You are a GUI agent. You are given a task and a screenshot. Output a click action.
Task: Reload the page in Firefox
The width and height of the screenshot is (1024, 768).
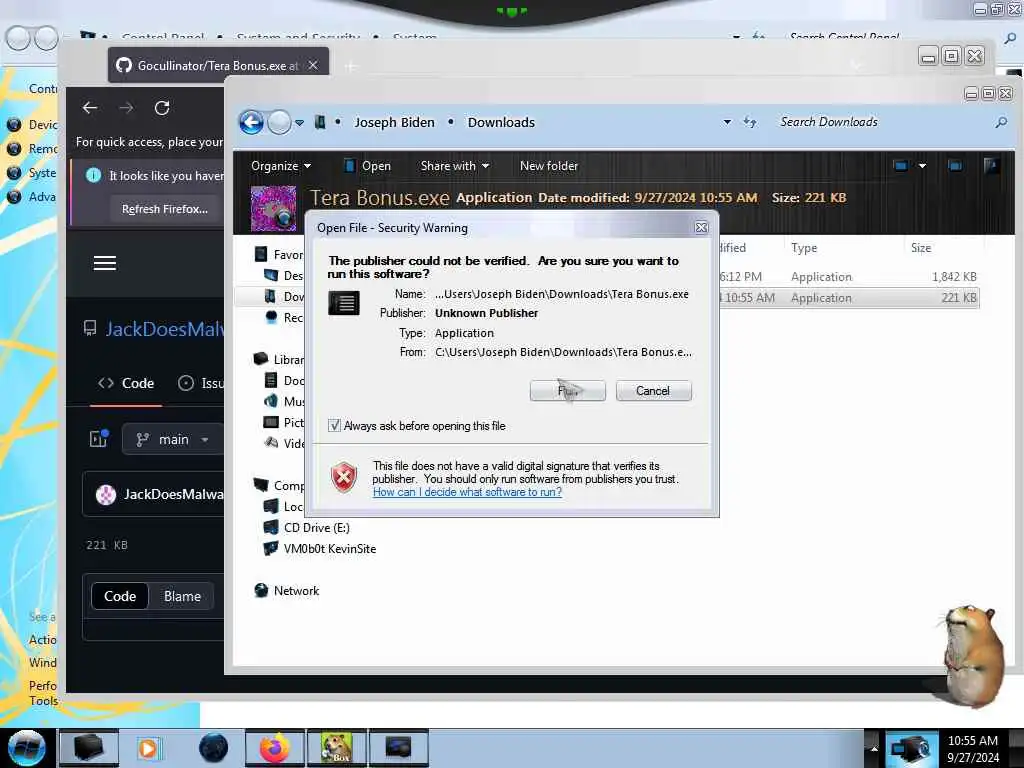click(x=162, y=108)
